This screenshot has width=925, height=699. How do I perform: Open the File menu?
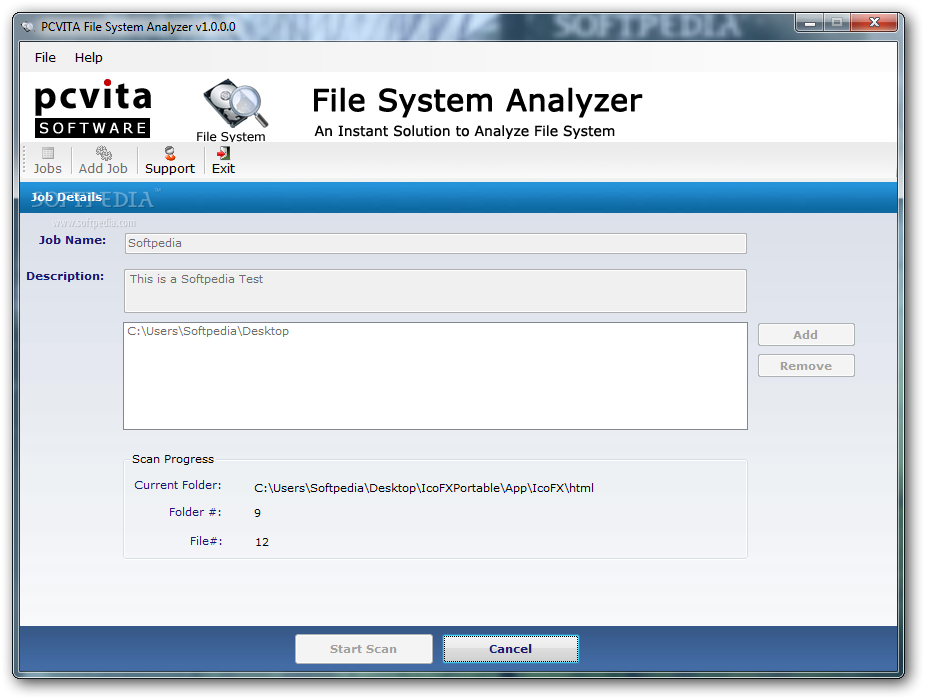(x=45, y=57)
